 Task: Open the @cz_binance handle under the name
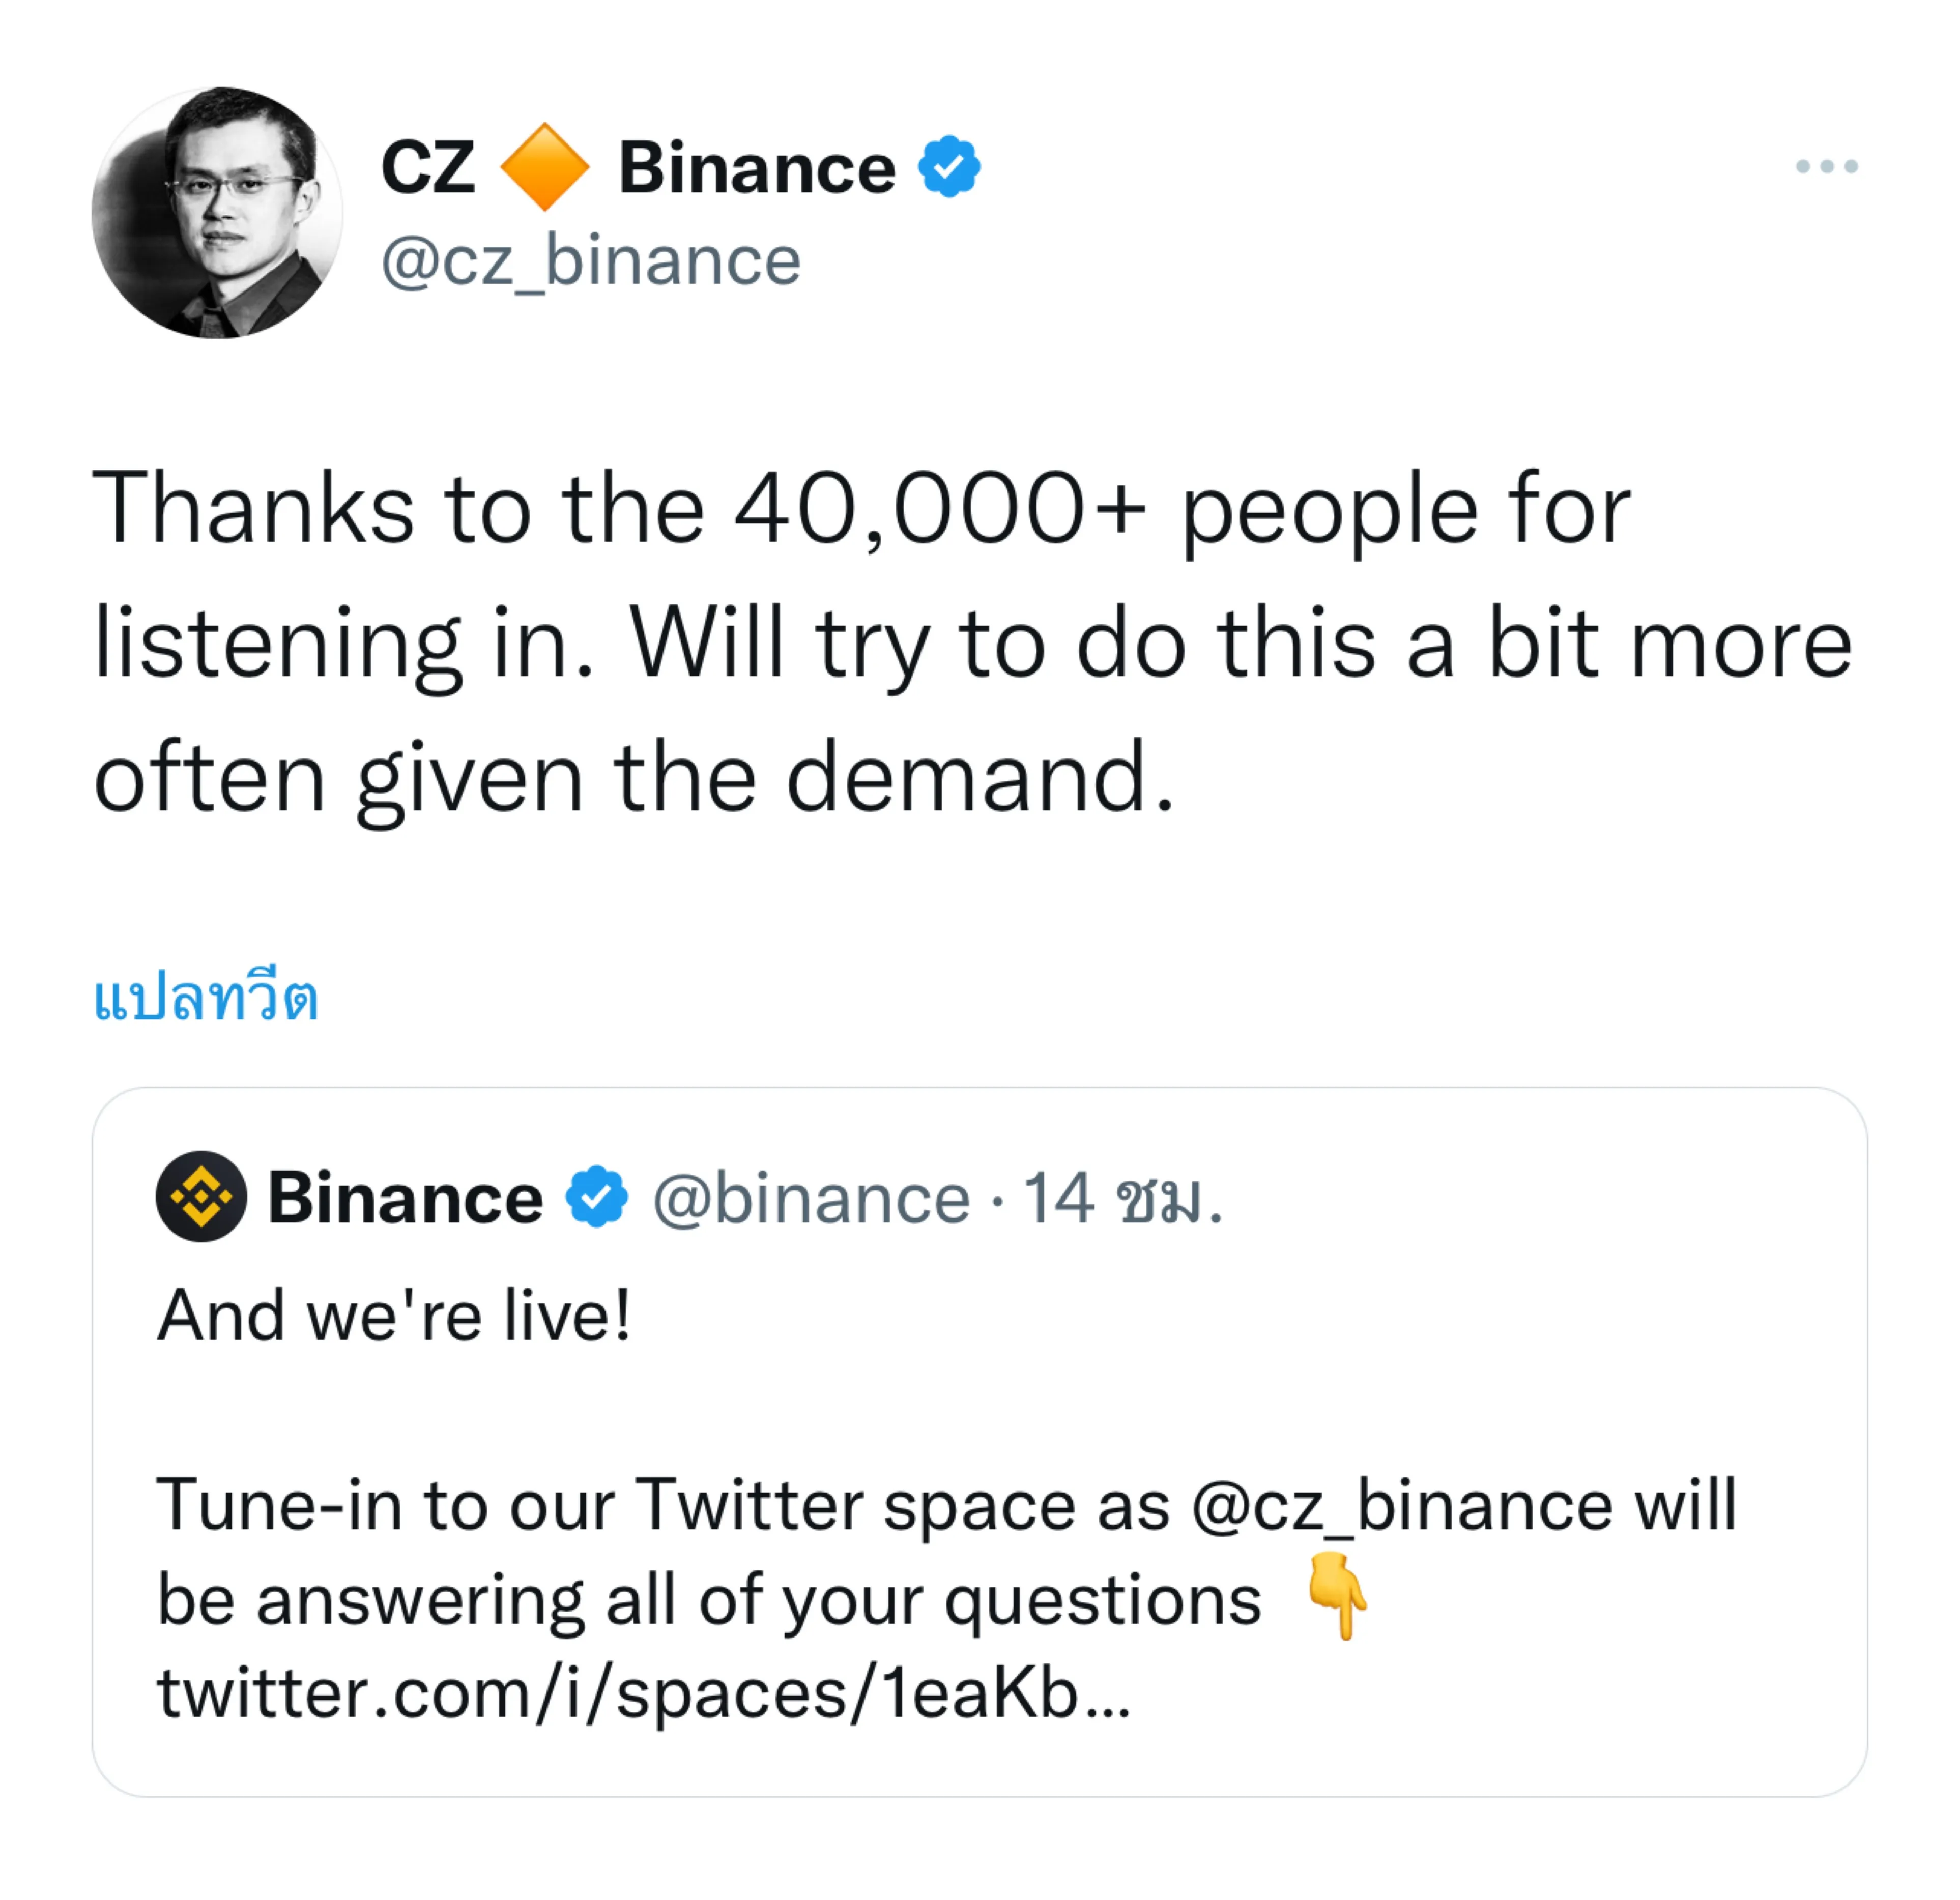pyautogui.click(x=591, y=261)
